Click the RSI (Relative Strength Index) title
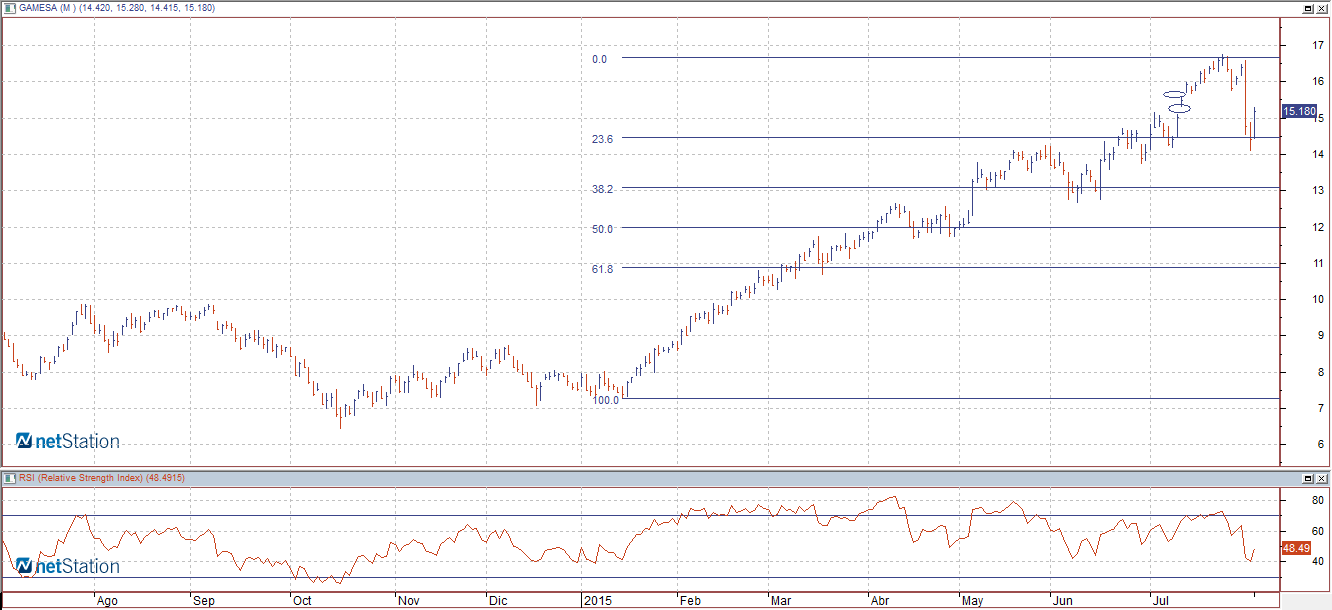This screenshot has width=1332, height=610. 101,478
